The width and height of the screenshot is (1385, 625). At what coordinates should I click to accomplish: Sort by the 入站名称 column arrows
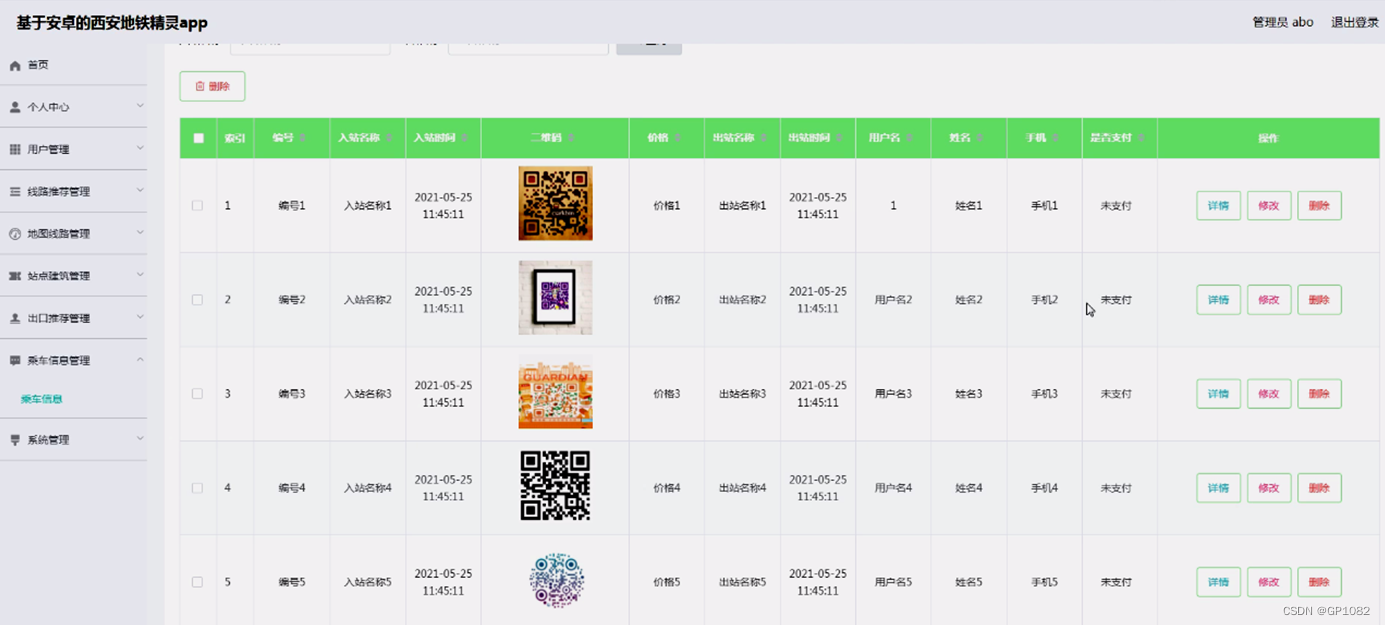click(x=389, y=138)
